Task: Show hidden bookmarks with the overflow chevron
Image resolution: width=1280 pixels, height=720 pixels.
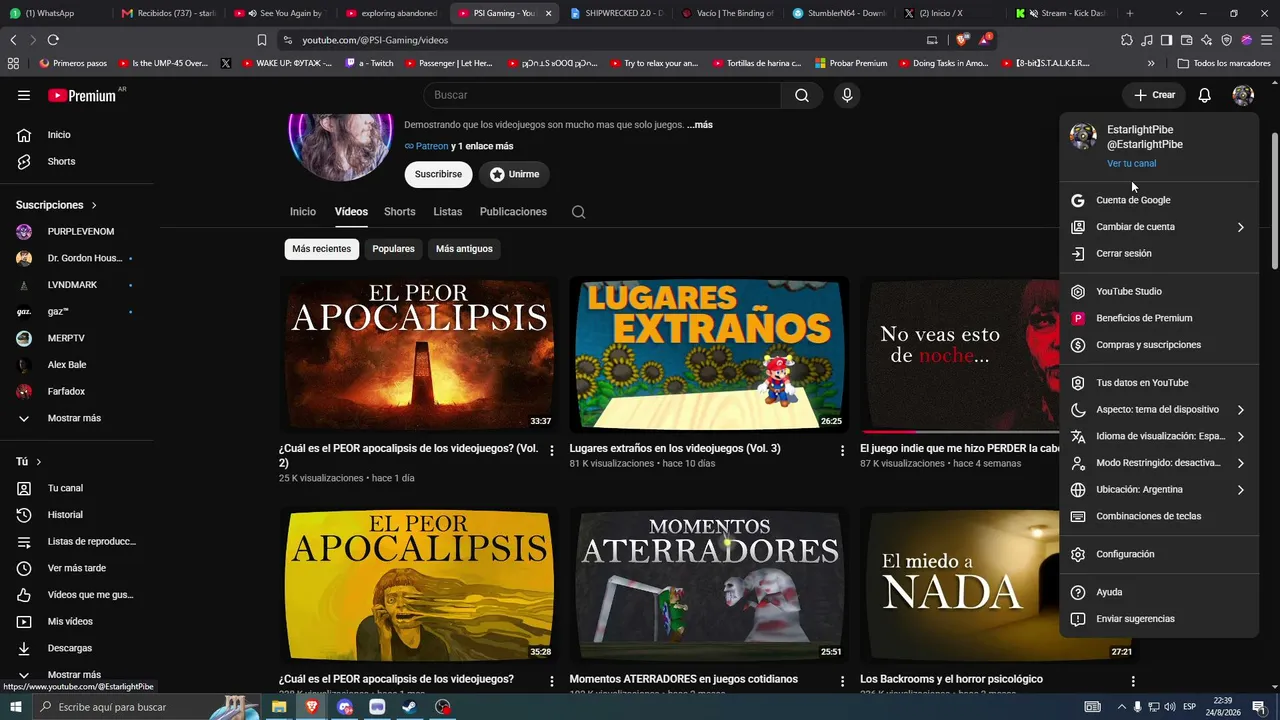Action: [x=1151, y=63]
